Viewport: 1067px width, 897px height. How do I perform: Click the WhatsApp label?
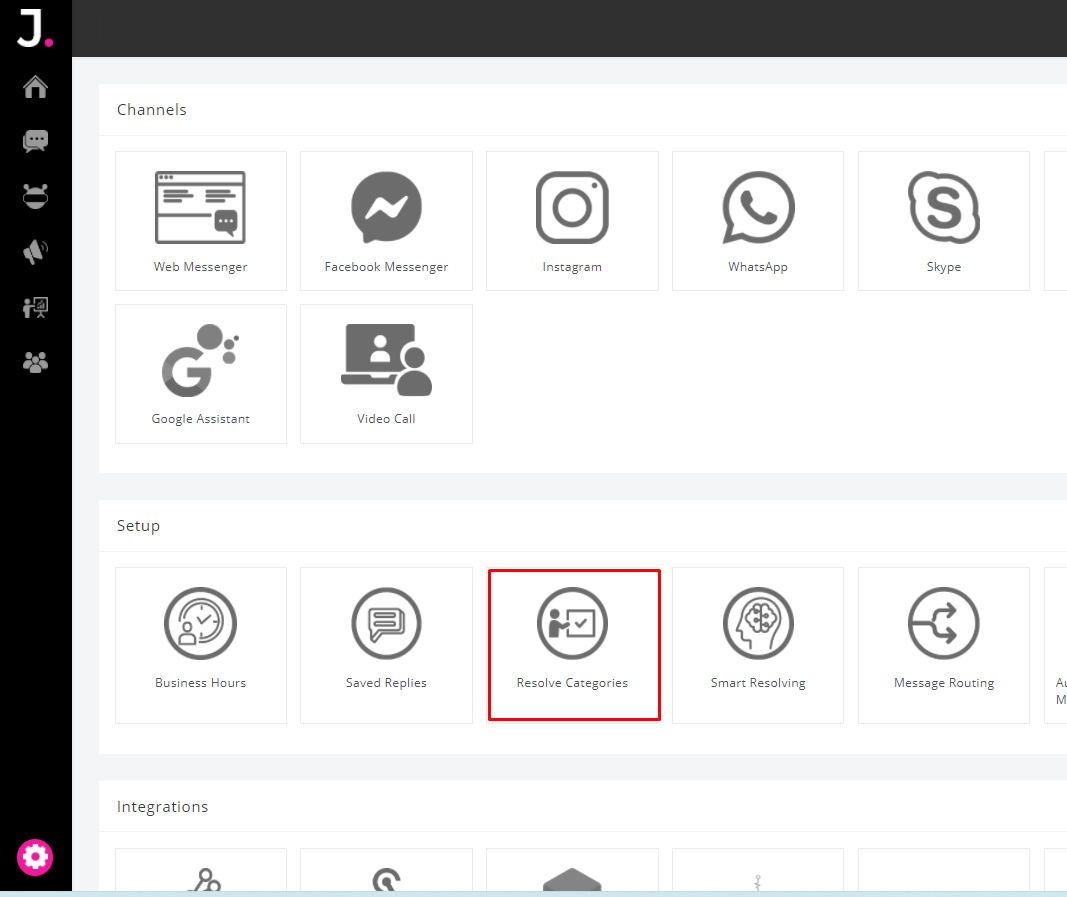(x=758, y=267)
